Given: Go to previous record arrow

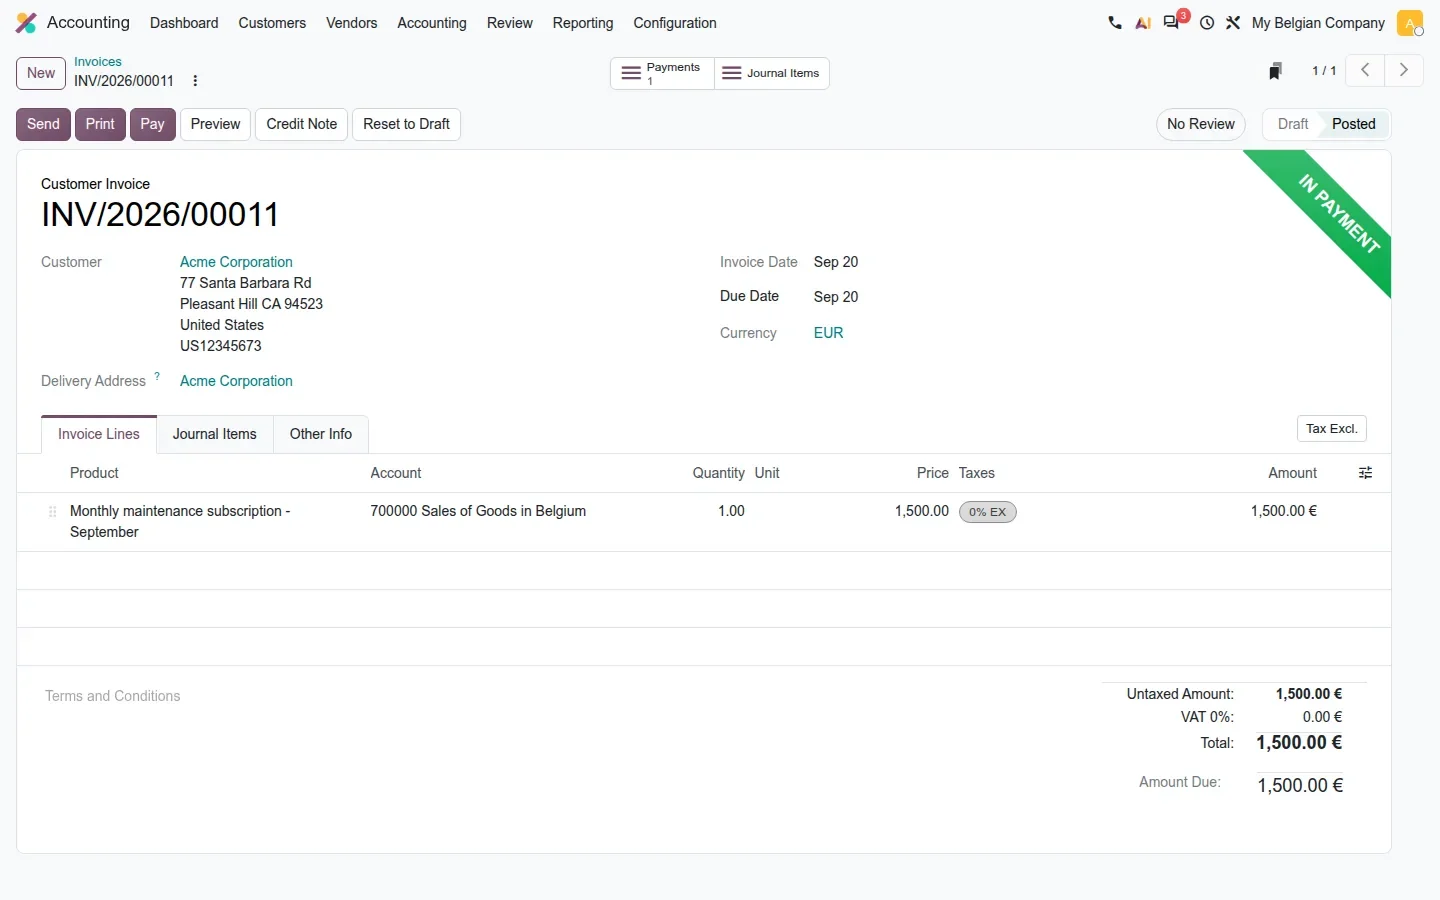Looking at the screenshot, I should [1365, 70].
